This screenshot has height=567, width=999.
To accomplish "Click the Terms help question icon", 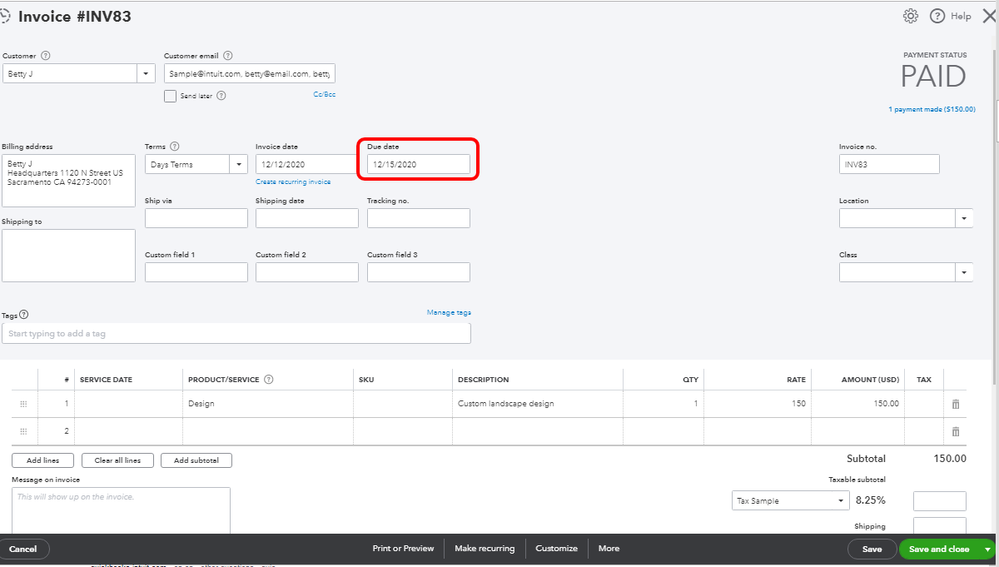I will [175, 146].
